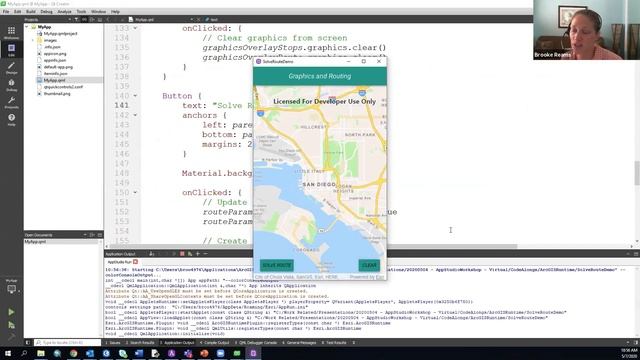Open PowerPoint from the taskbar
Screen dimensions: 640x360
pyautogui.click(x=204, y=353)
